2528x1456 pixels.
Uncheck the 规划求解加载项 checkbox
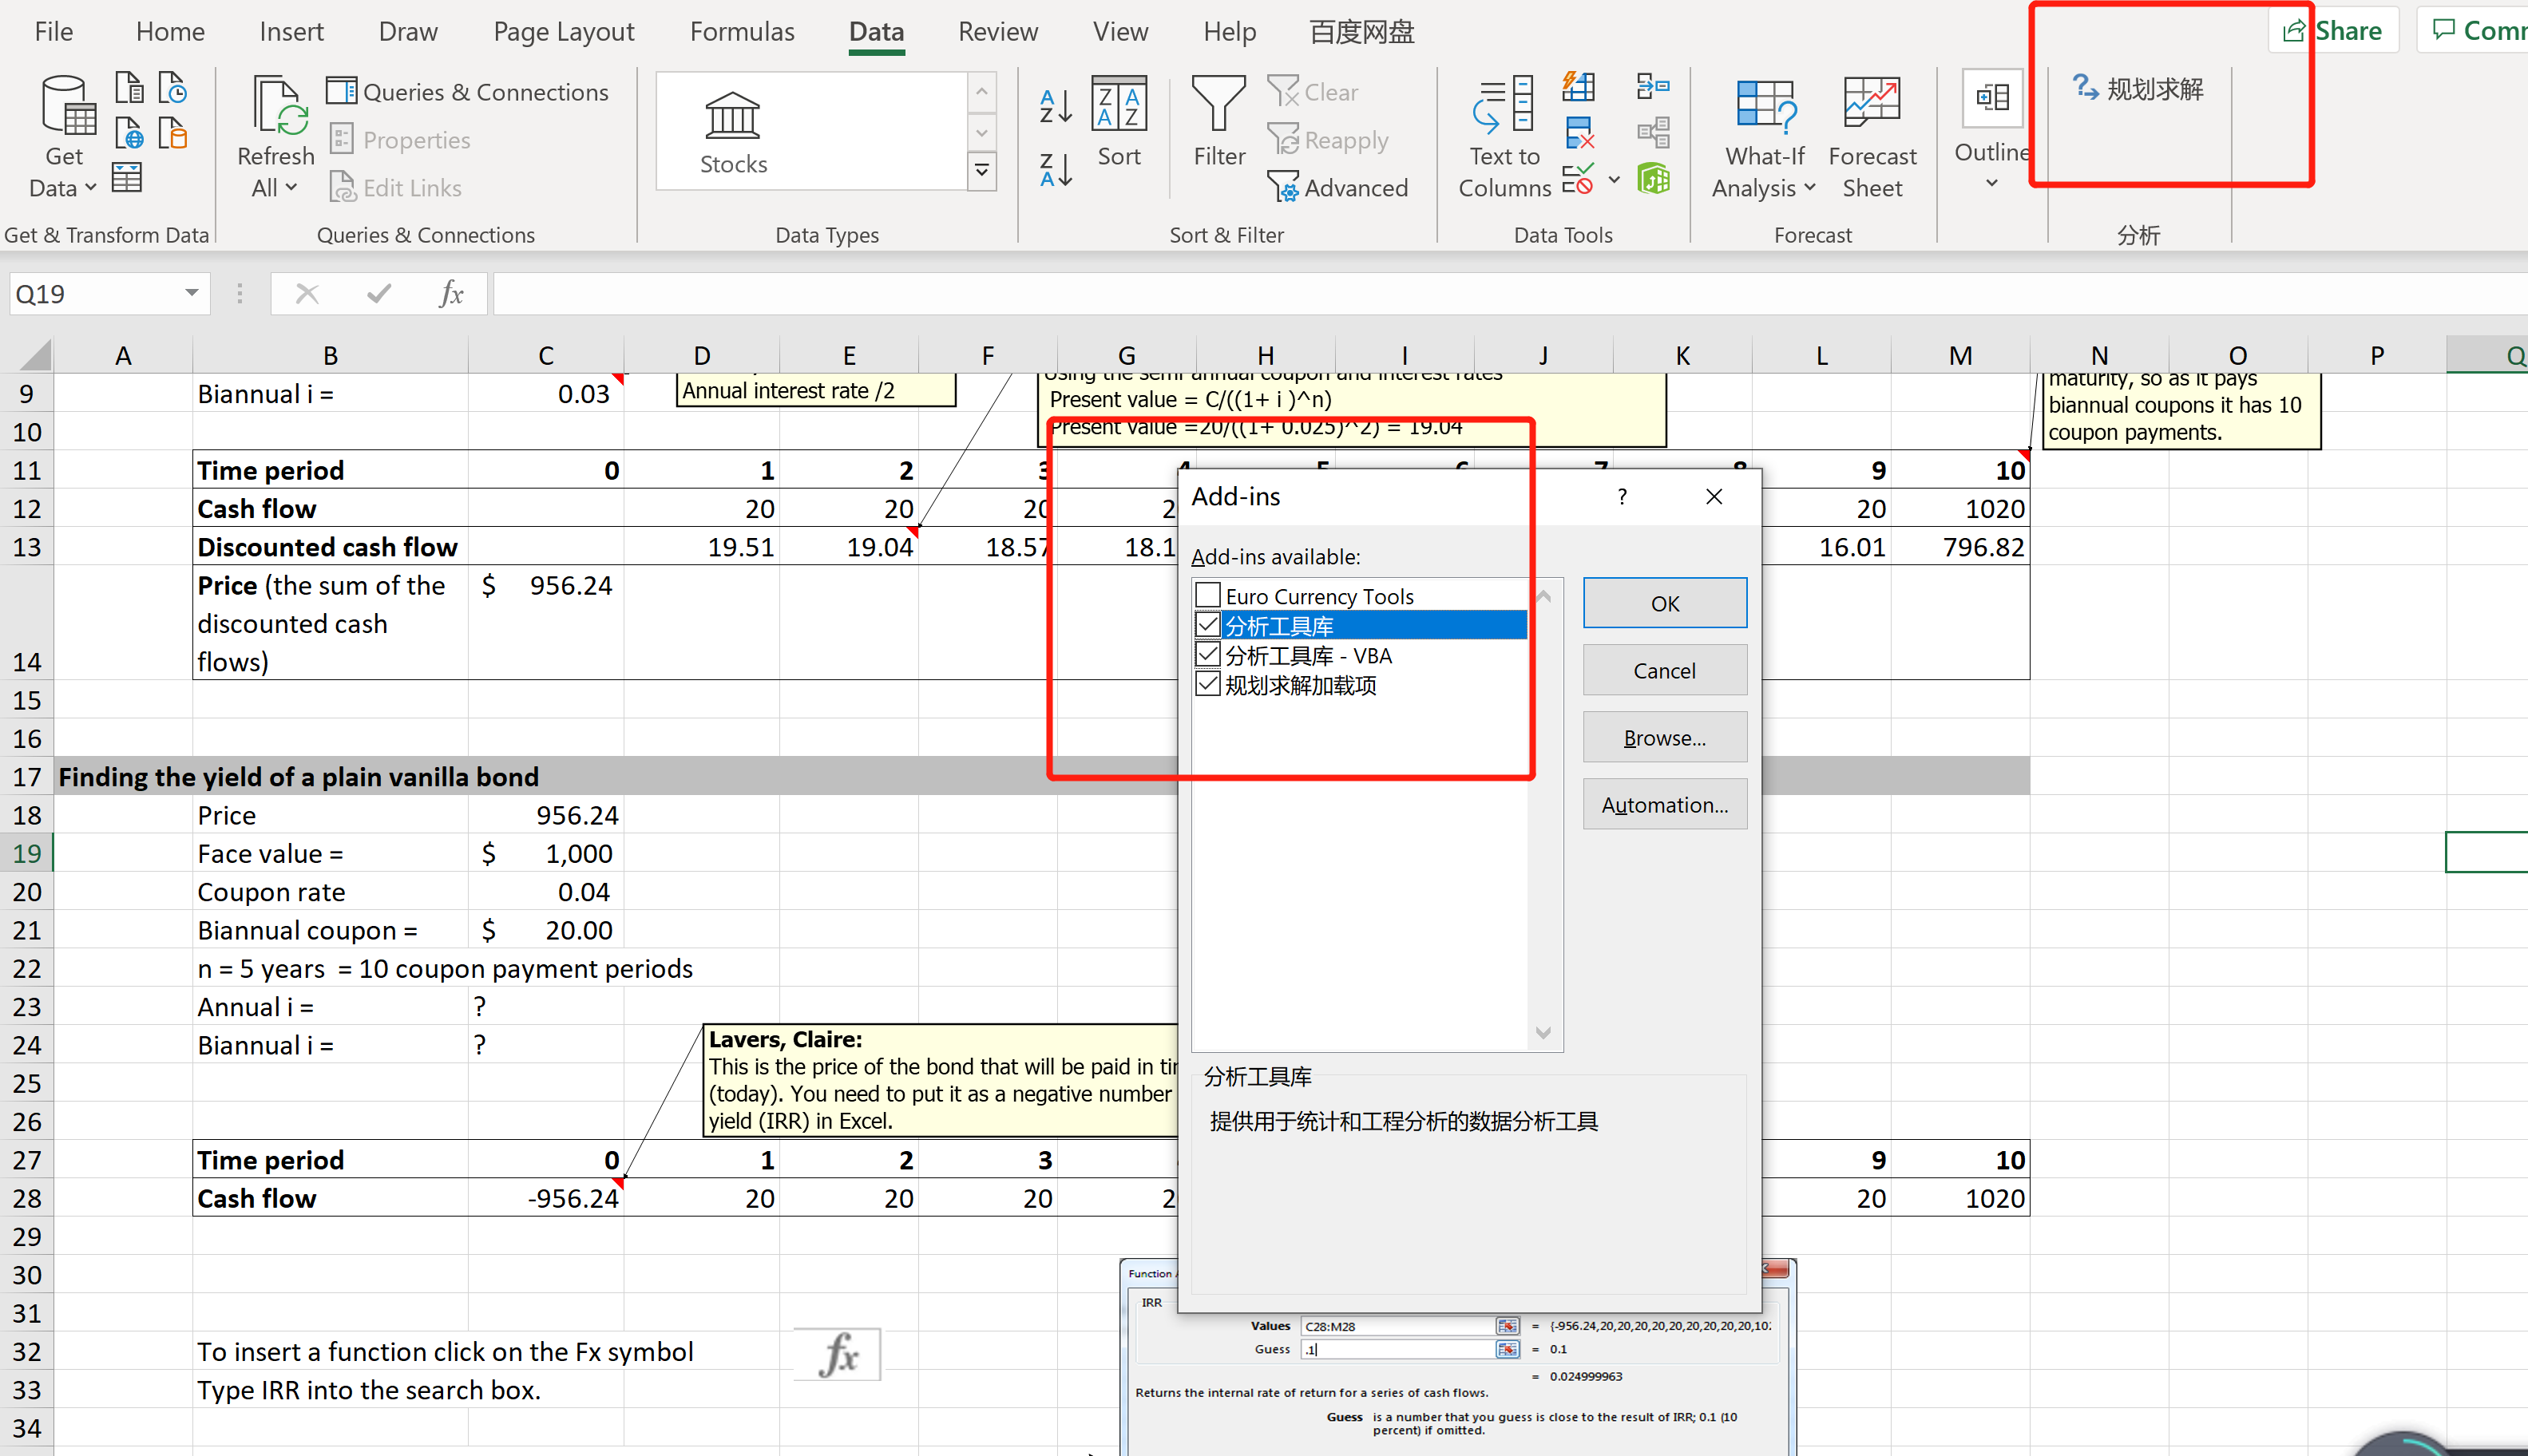click(1208, 685)
